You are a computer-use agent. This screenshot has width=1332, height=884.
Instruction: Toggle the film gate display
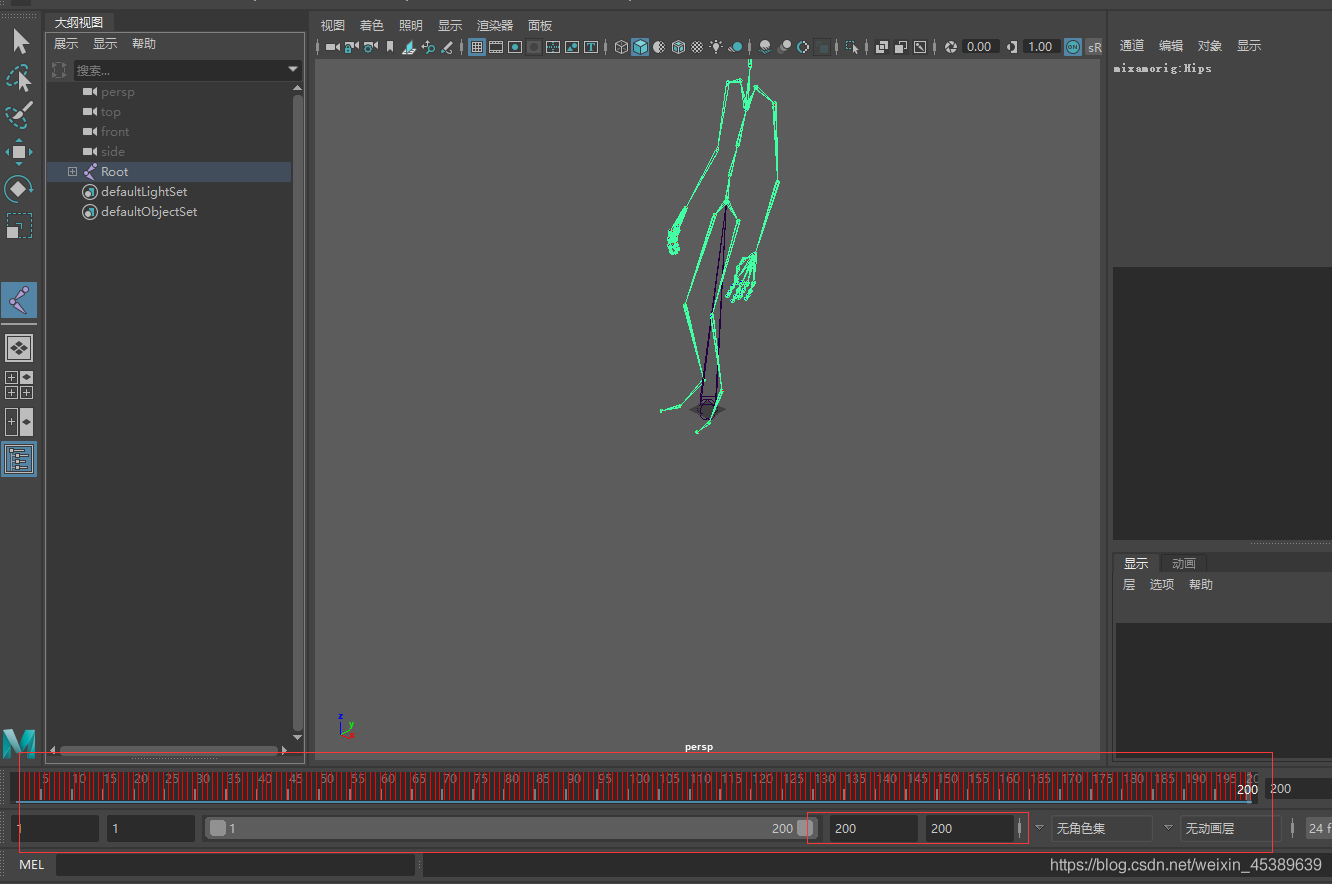(496, 47)
